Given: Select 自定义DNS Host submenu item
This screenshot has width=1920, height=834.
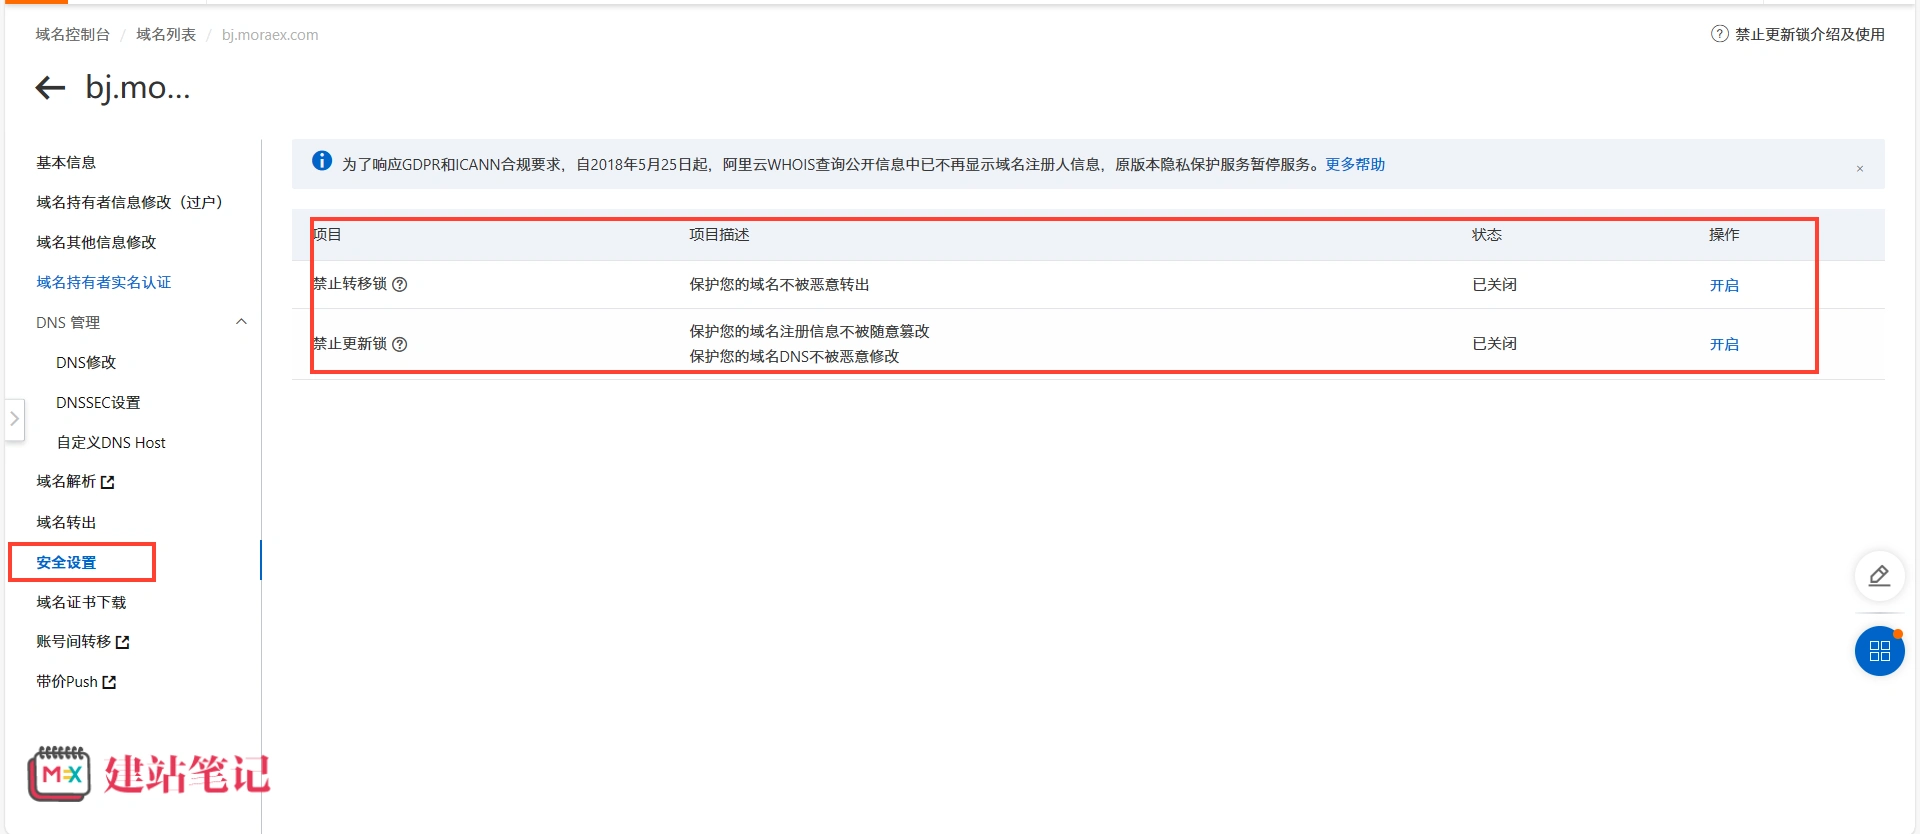Looking at the screenshot, I should pos(111,442).
